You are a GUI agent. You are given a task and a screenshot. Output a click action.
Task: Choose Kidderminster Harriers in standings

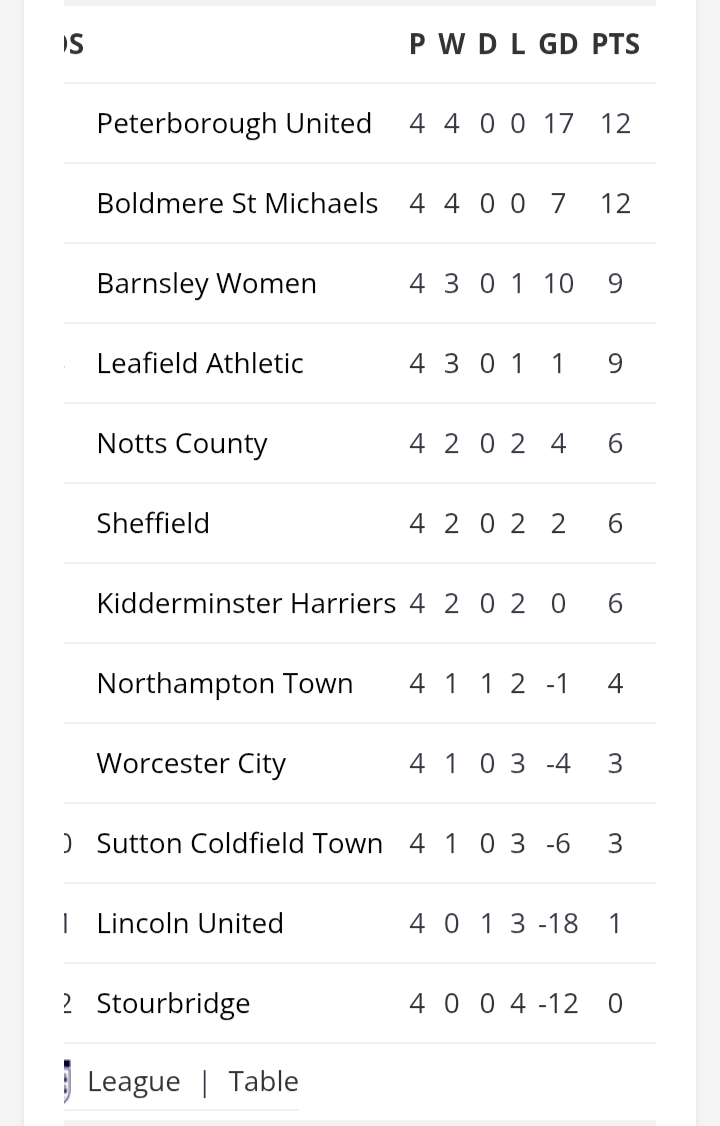pyautogui.click(x=246, y=603)
